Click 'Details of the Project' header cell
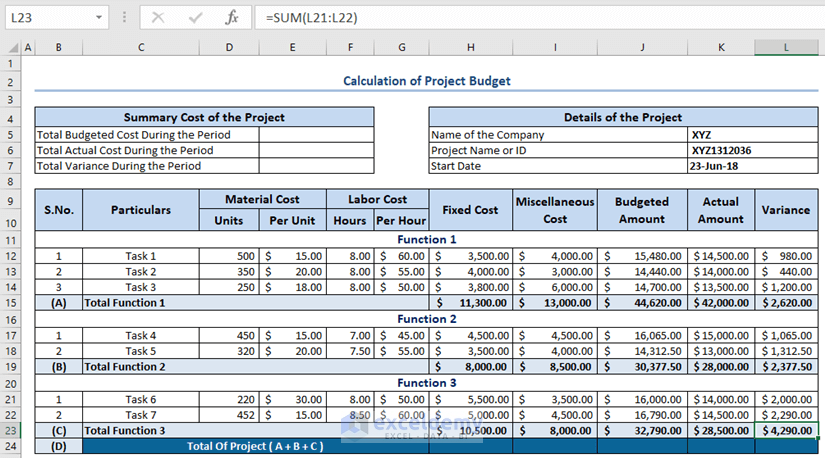 [623, 117]
